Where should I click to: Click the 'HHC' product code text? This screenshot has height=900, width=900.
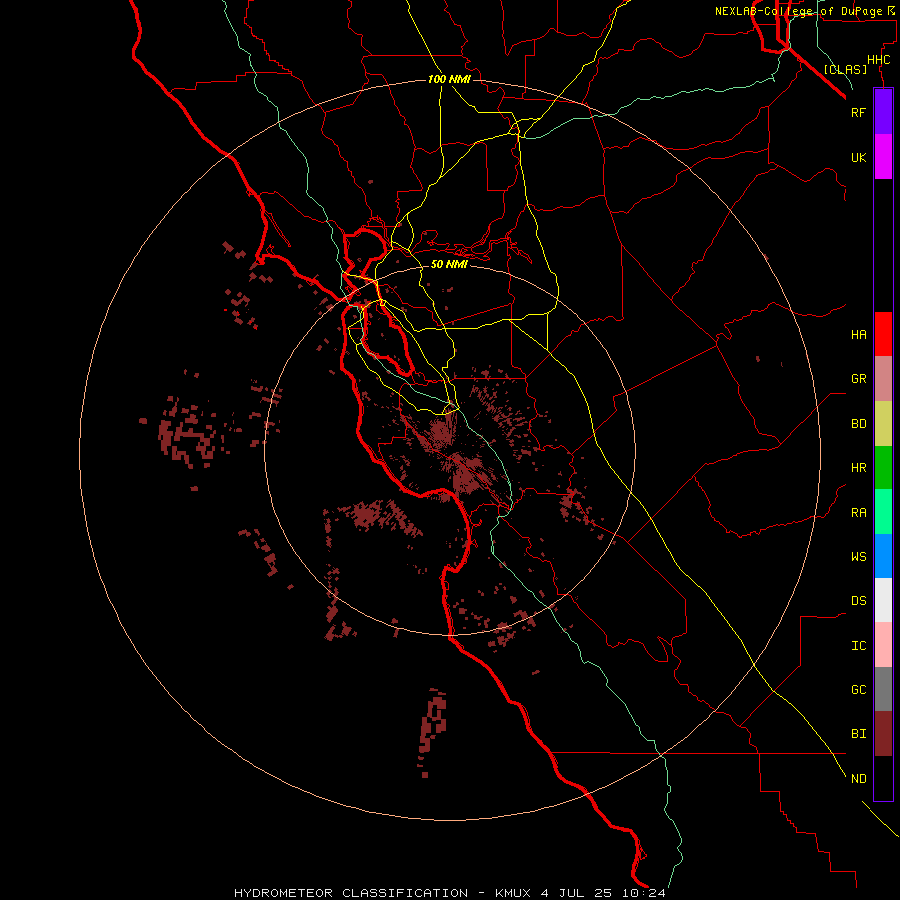point(878,60)
